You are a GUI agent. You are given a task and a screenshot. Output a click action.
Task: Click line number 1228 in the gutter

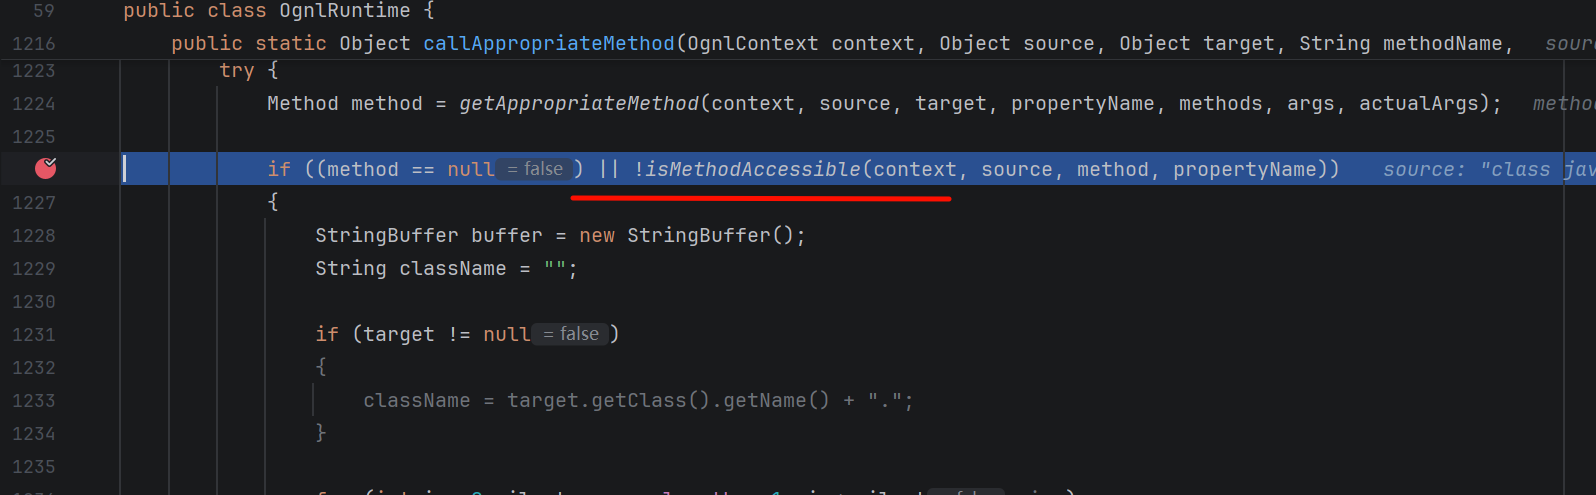[34, 235]
